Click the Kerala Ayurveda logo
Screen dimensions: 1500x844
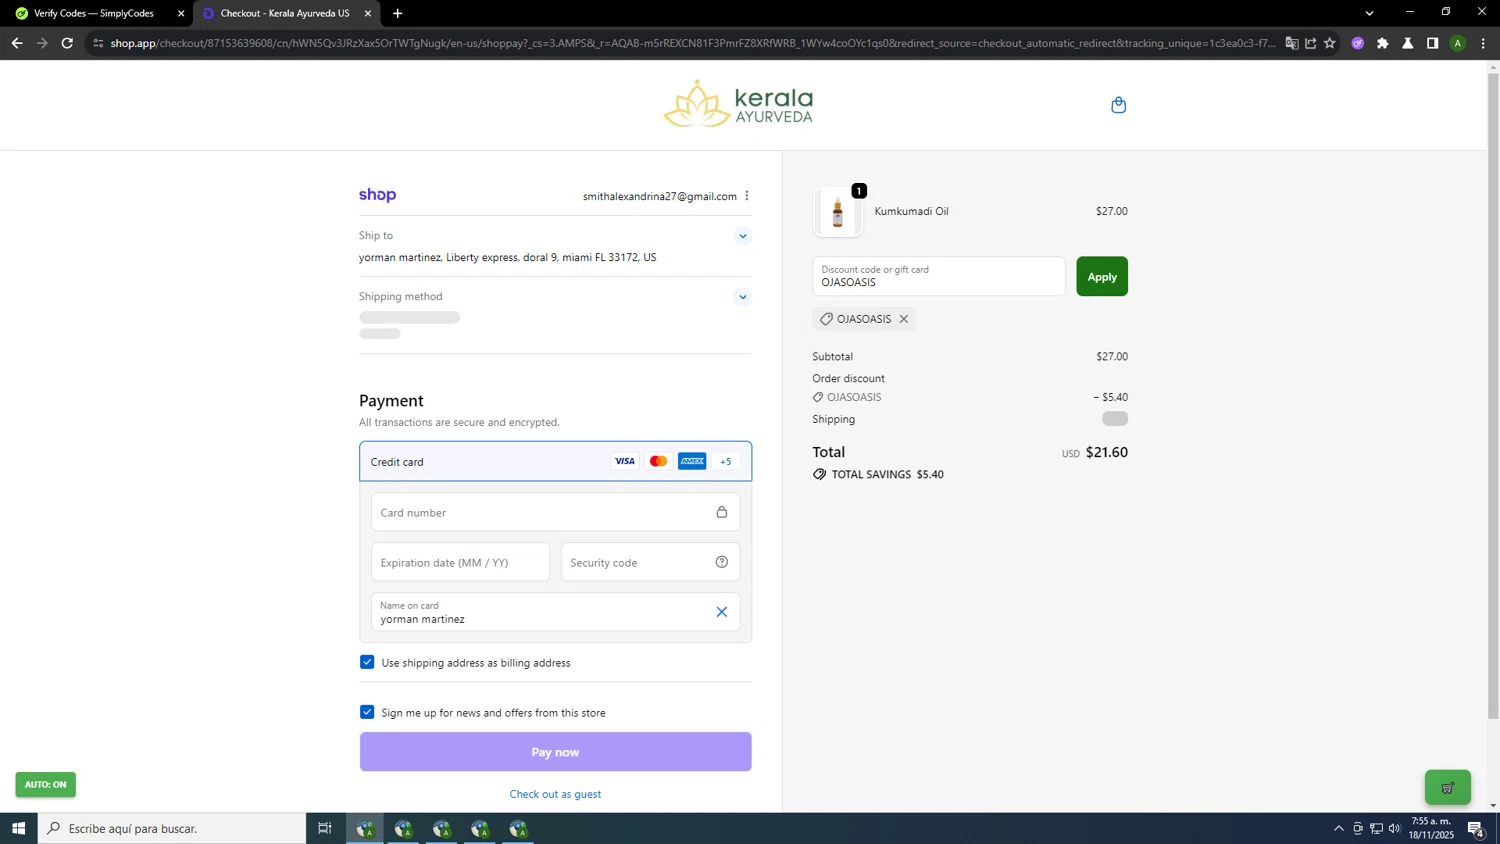click(738, 105)
